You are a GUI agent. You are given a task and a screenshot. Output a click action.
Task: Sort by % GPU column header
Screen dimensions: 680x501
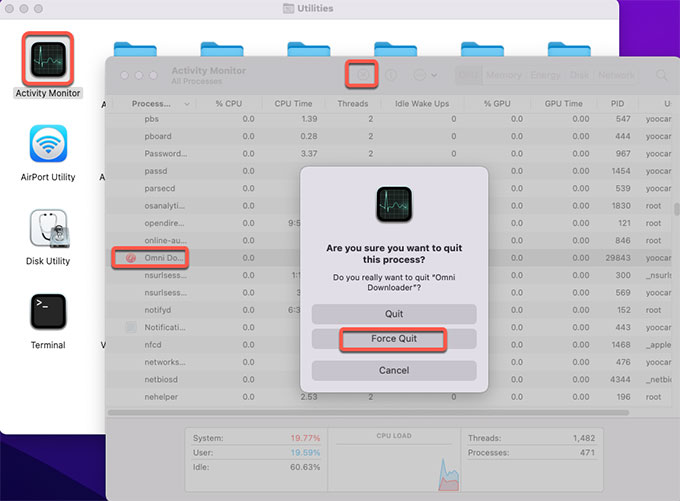point(497,104)
